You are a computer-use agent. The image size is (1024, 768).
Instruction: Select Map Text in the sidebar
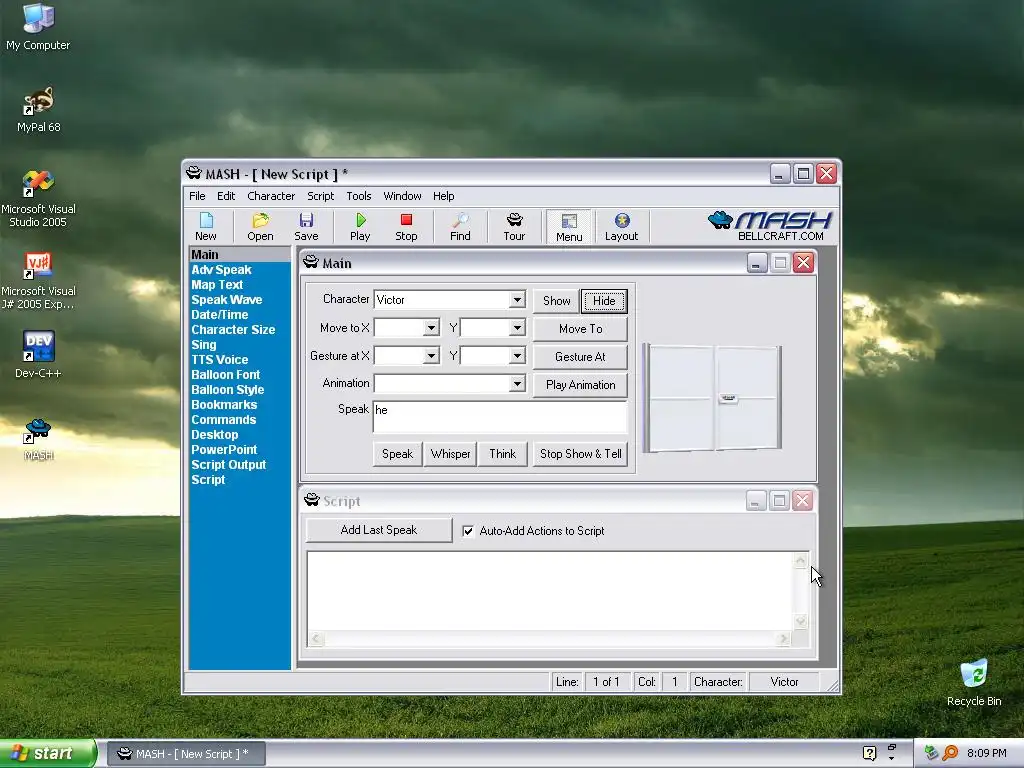[x=217, y=285]
